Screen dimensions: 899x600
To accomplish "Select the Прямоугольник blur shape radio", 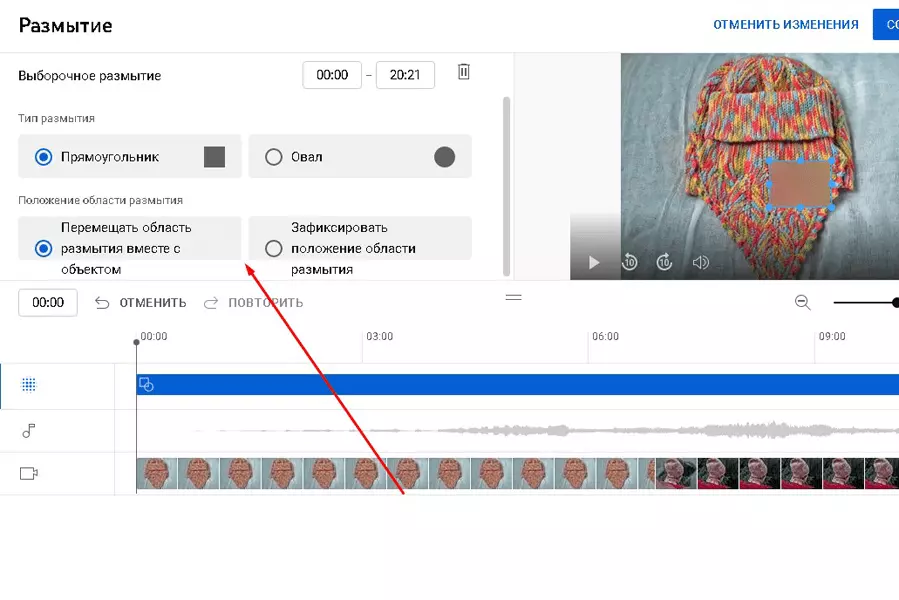I will (x=44, y=157).
